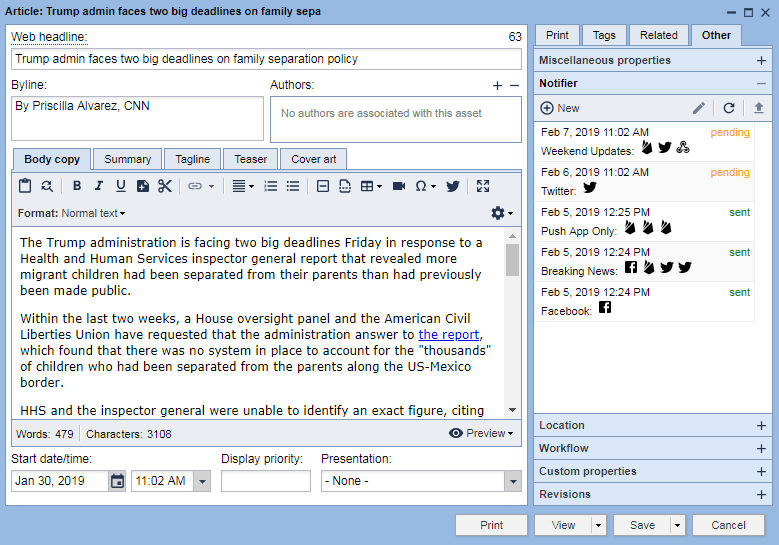Click in the Web headline field
The image size is (779, 545).
tap(266, 59)
